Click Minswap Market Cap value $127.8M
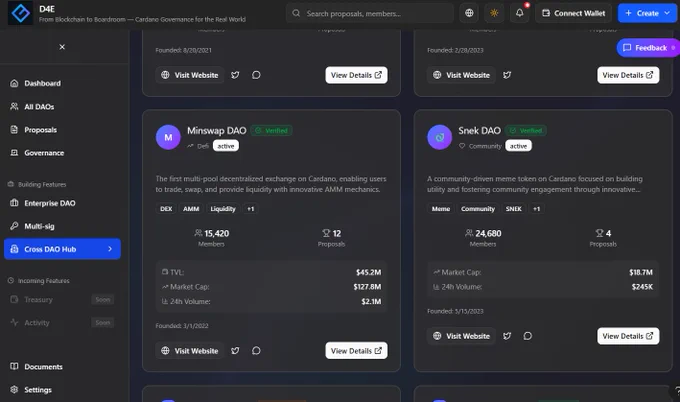 [367, 287]
